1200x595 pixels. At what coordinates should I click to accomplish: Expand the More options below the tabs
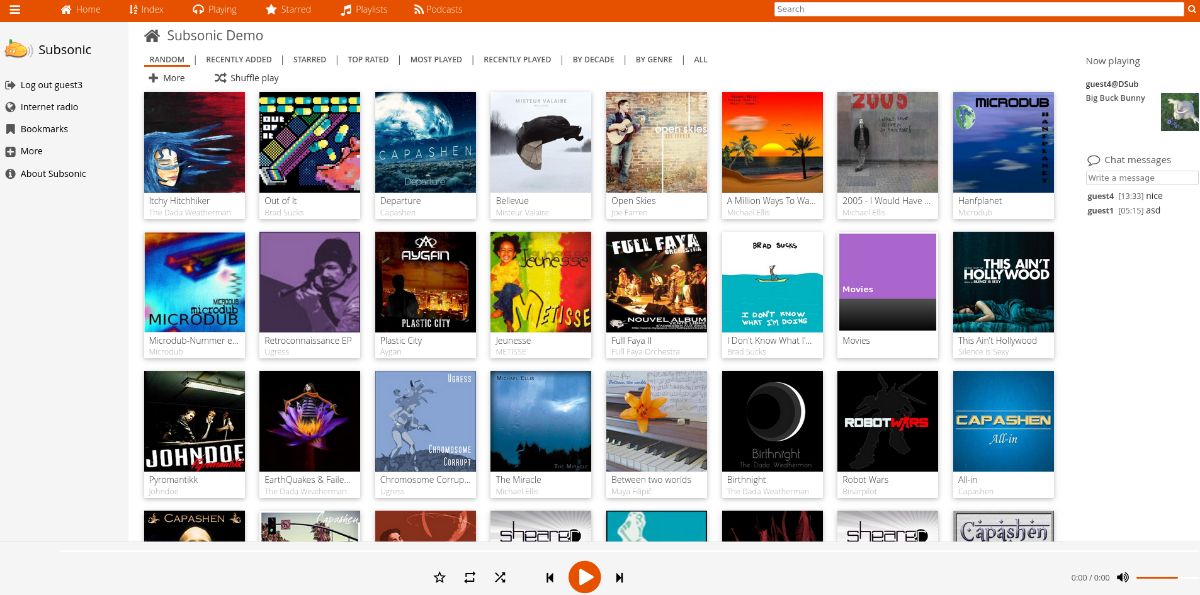point(168,77)
